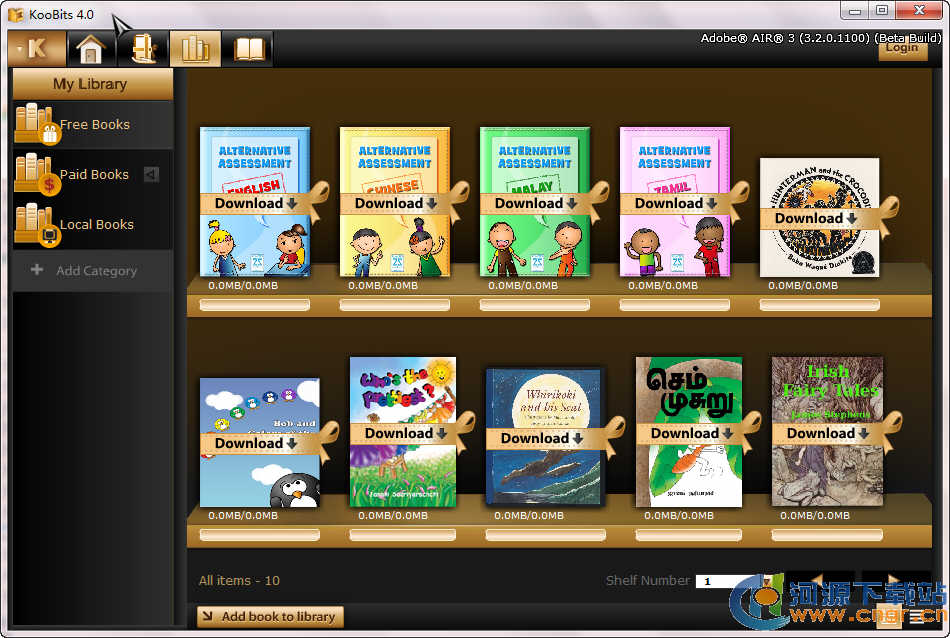Select the Free Books category
Image resolution: width=950 pixels, height=638 pixels.
click(93, 125)
